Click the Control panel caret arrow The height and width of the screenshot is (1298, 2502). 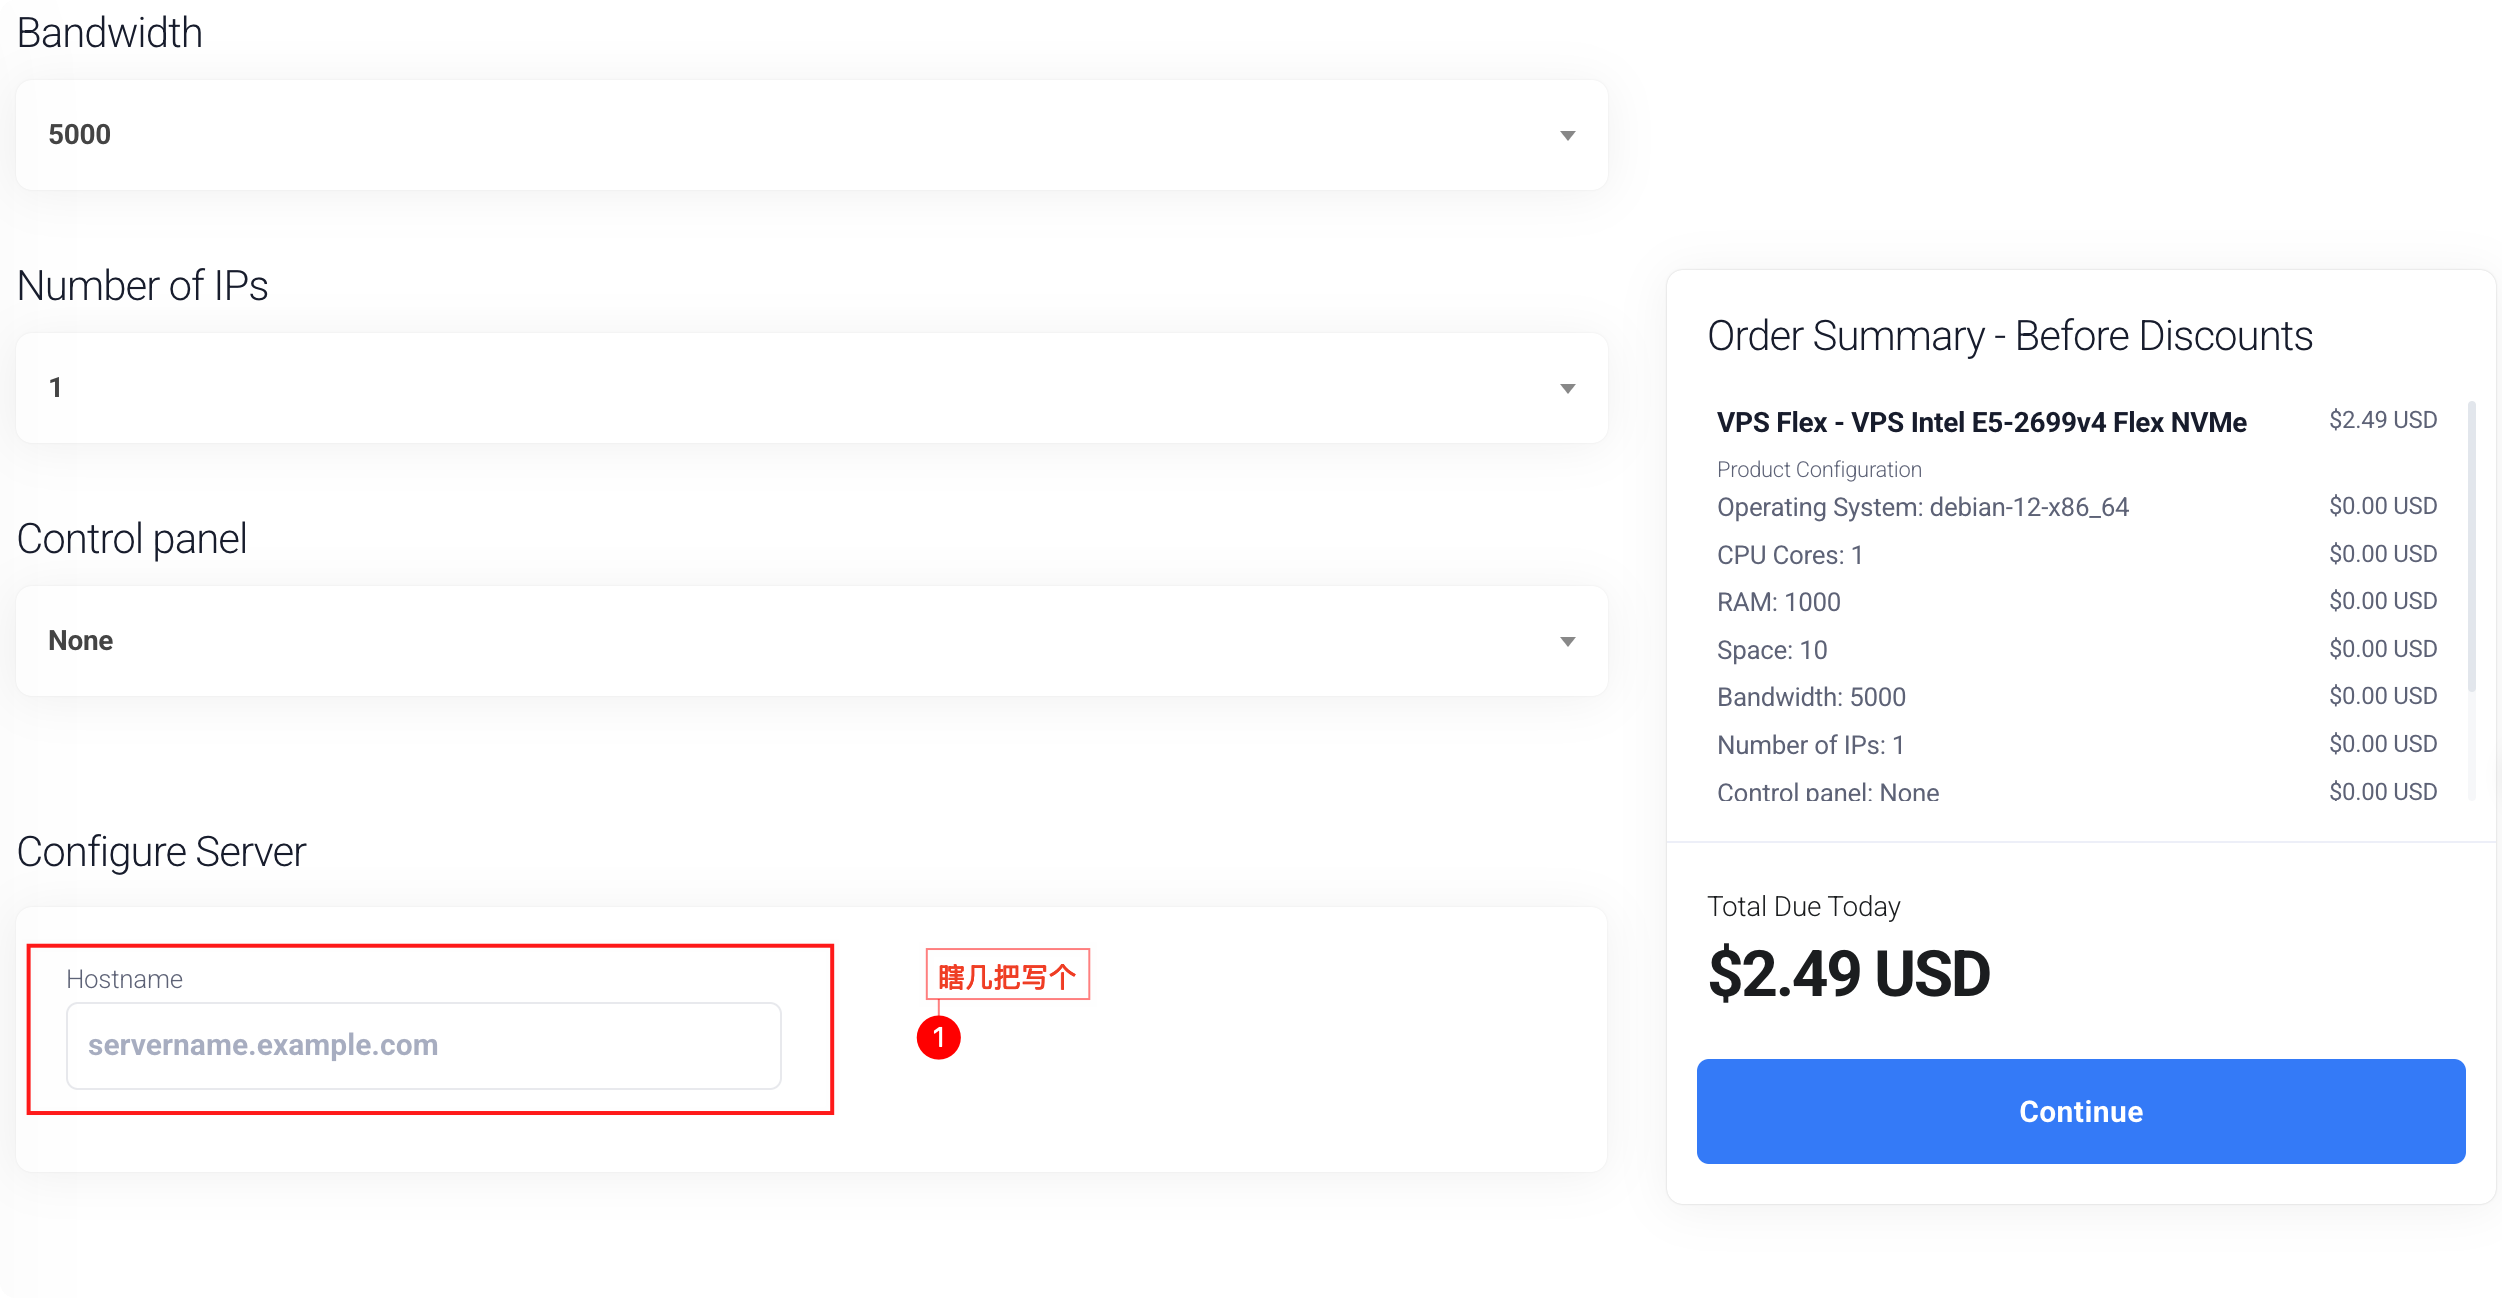pyautogui.click(x=1567, y=641)
